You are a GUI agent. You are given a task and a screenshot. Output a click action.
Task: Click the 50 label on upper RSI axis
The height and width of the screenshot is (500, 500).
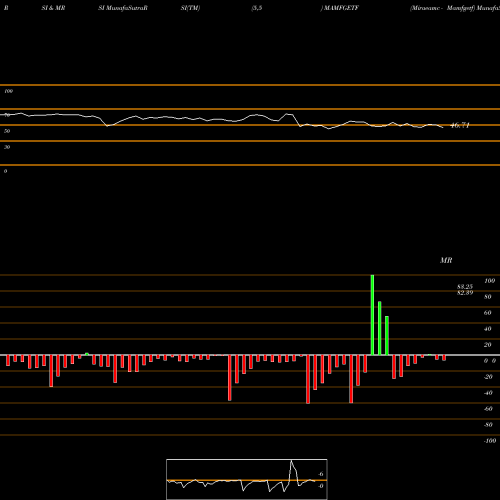[7, 131]
